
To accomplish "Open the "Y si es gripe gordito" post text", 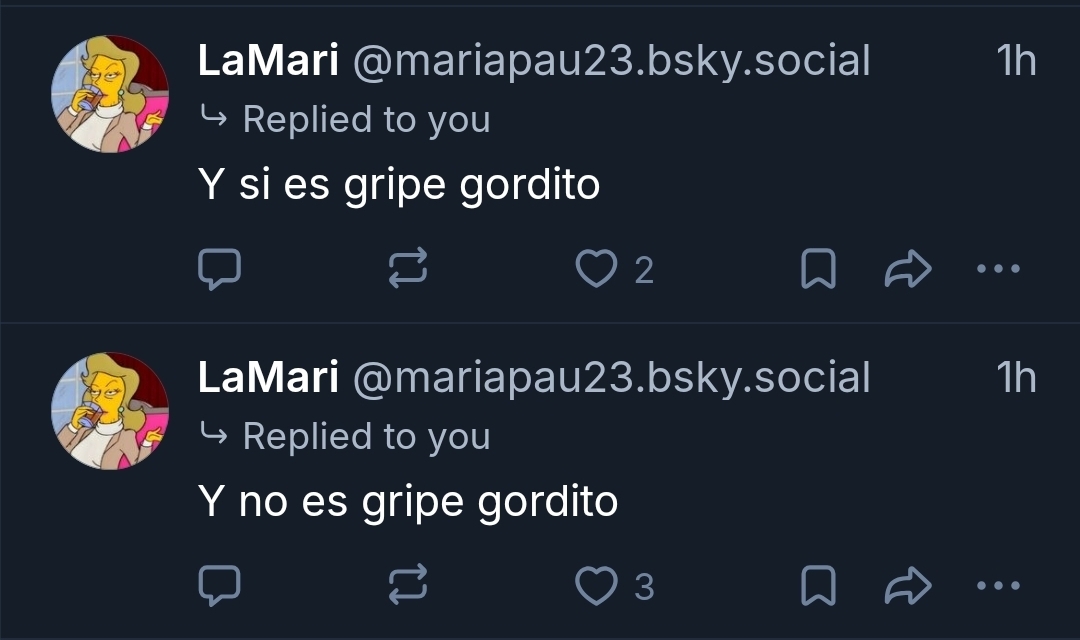I will pyautogui.click(x=399, y=185).
